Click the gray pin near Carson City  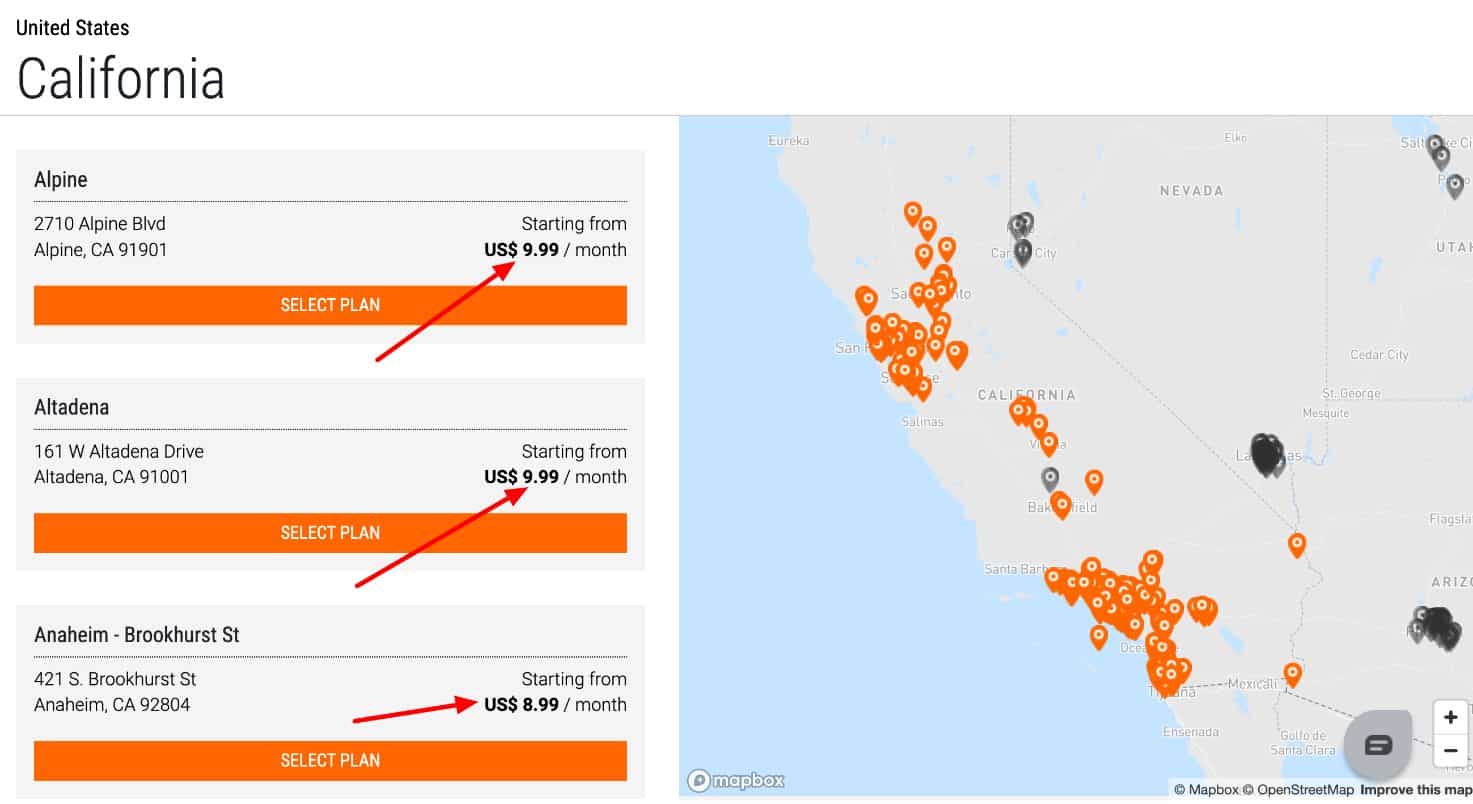(x=1022, y=251)
